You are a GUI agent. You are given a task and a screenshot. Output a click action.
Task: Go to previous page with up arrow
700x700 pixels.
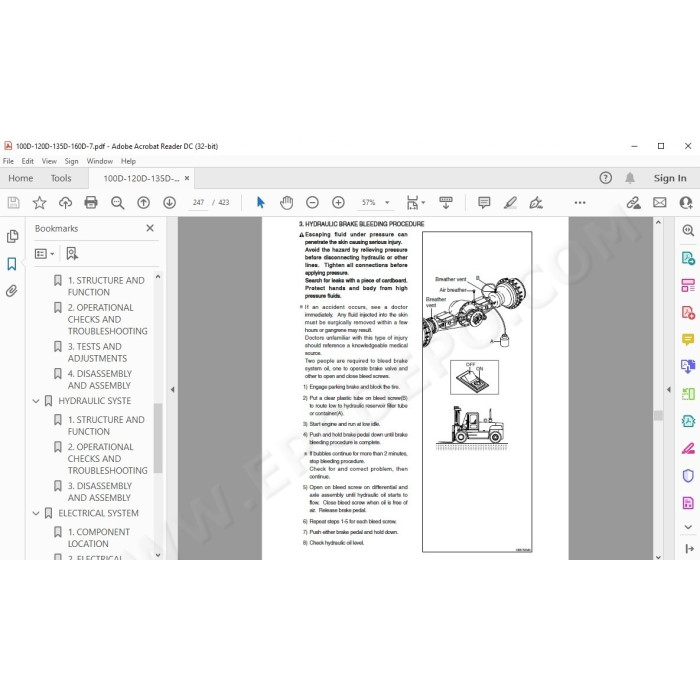(x=143, y=203)
